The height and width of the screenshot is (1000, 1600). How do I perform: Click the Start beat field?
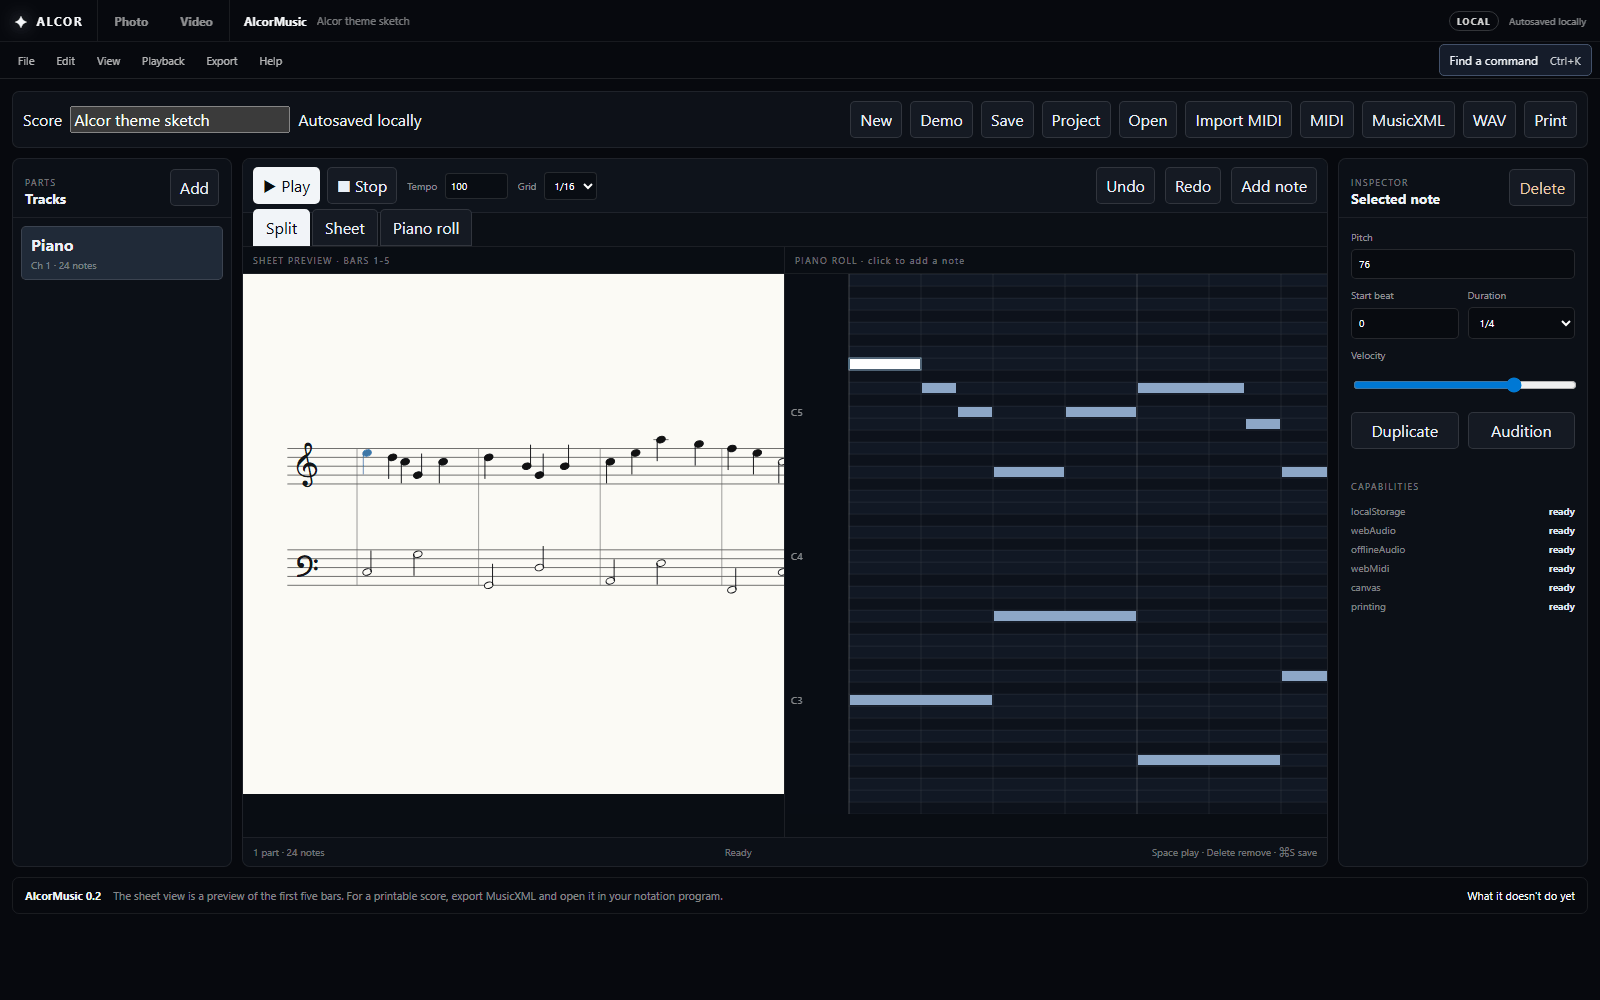(1404, 323)
